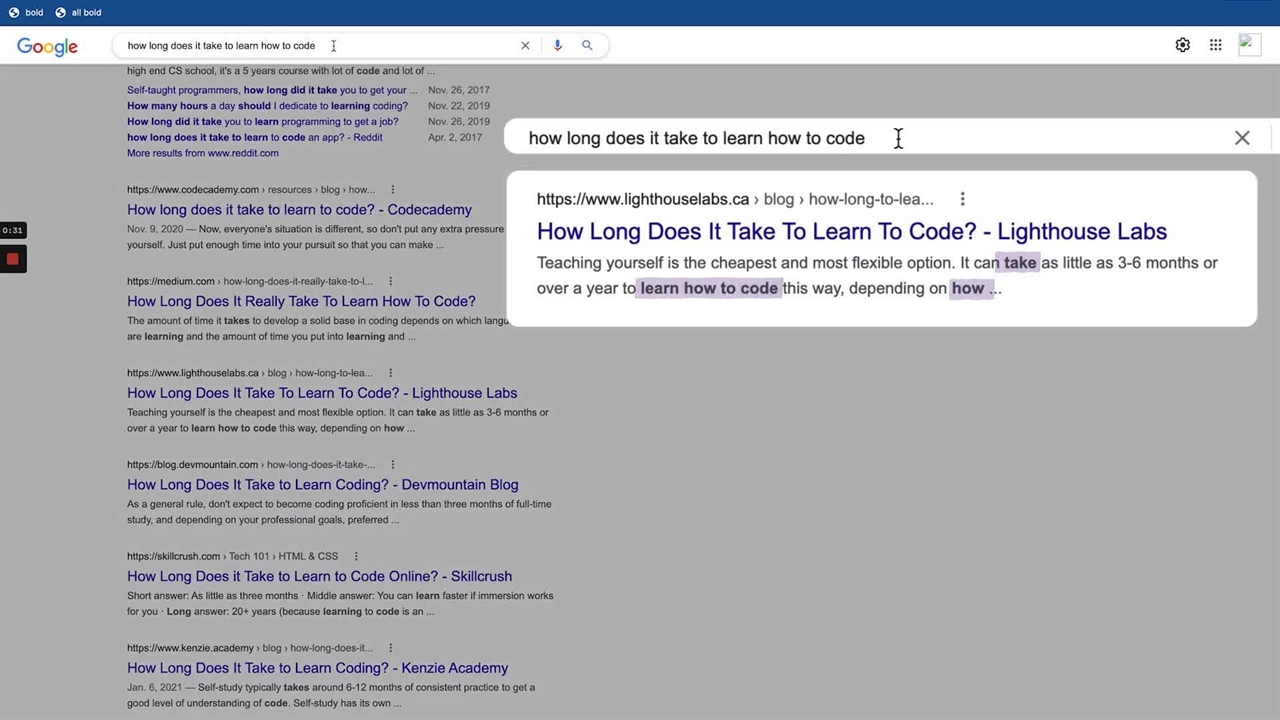Click the Google logo
The image size is (1280, 720).
tap(47, 46)
